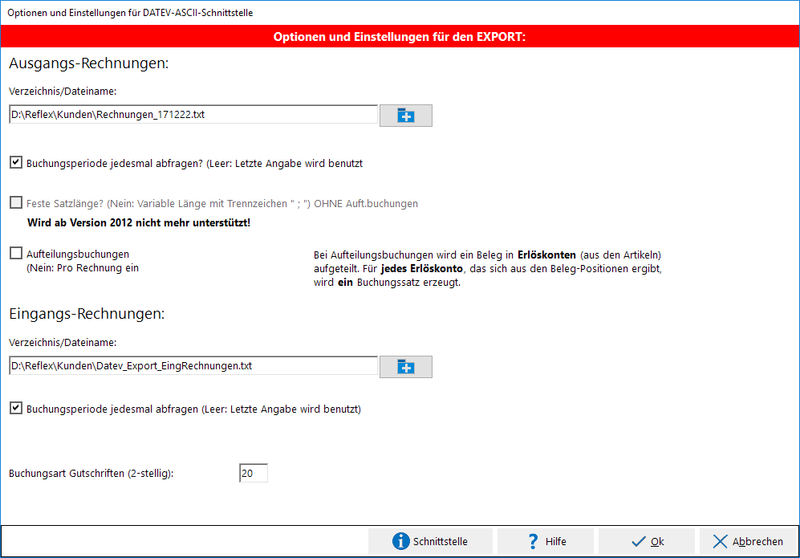800x558 pixels.
Task: Click the window title 'Optionen und Einstellungen für DATEV-ASCII-Schnittstelle'
Action: pos(130,13)
